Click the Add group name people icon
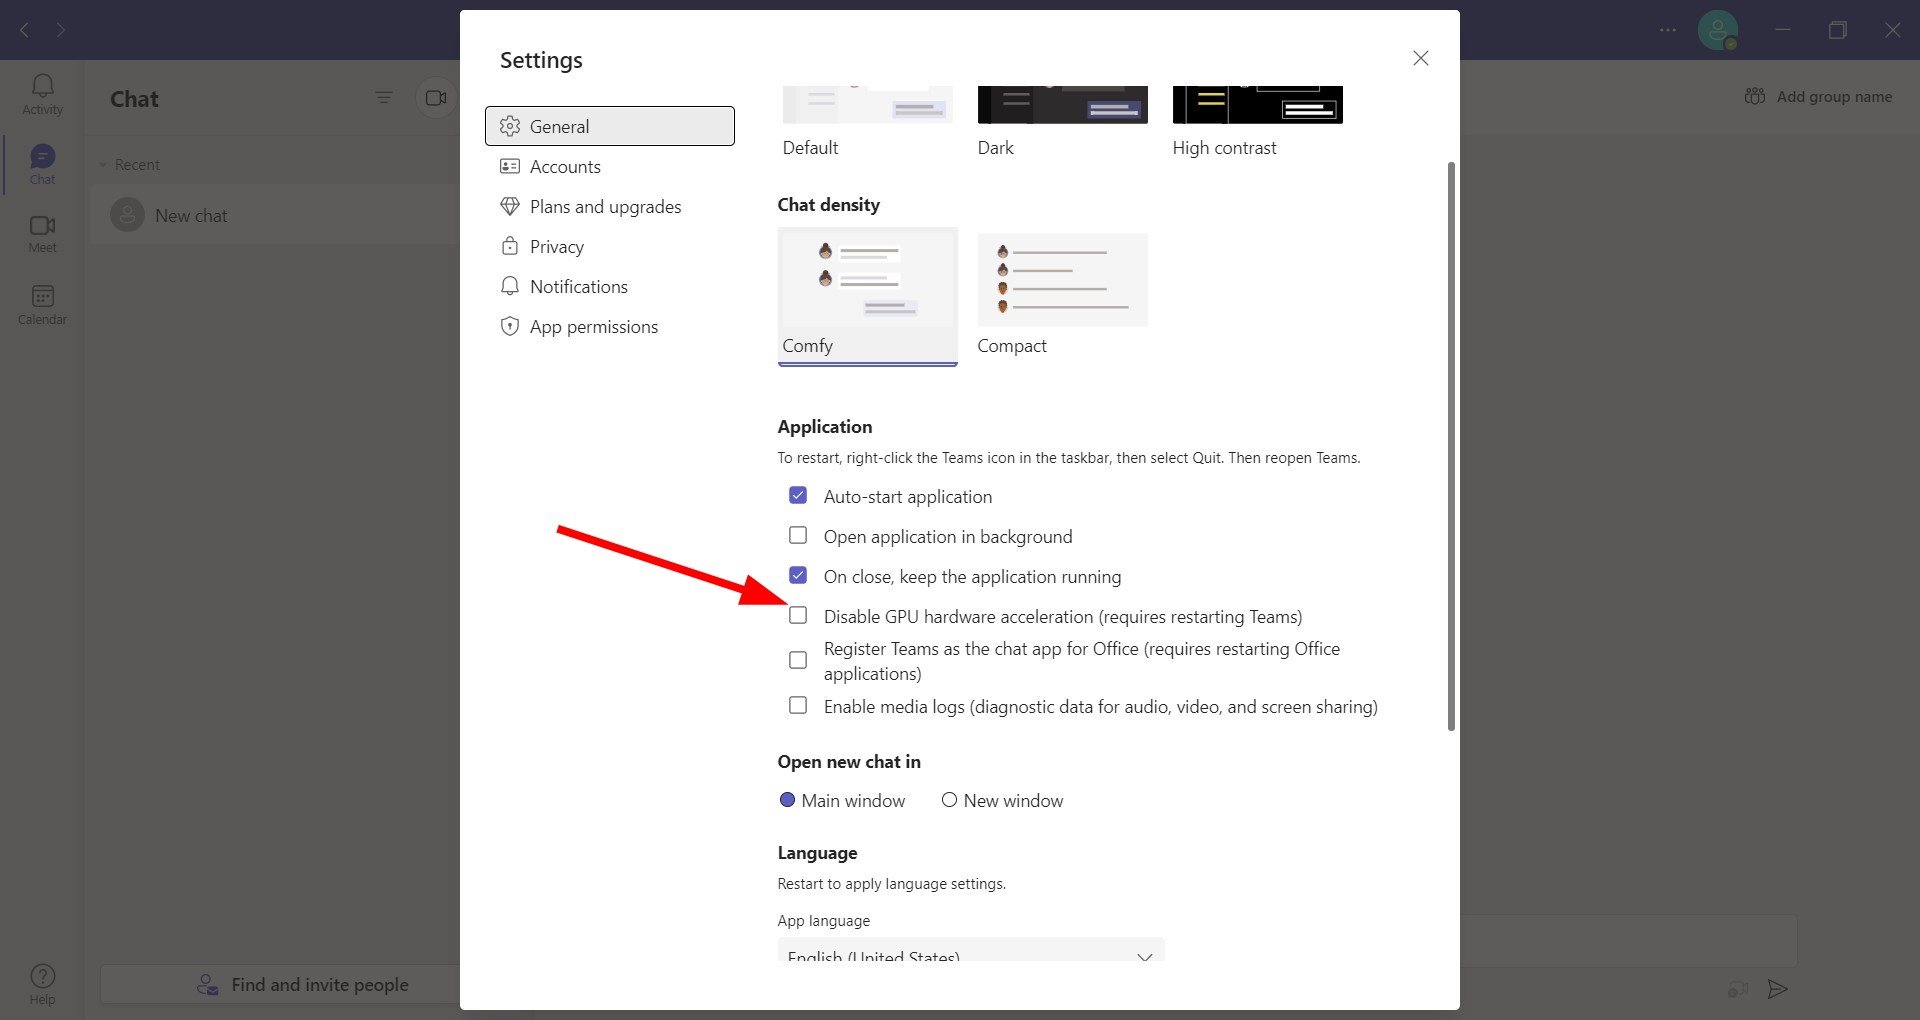The image size is (1920, 1020). (1755, 96)
